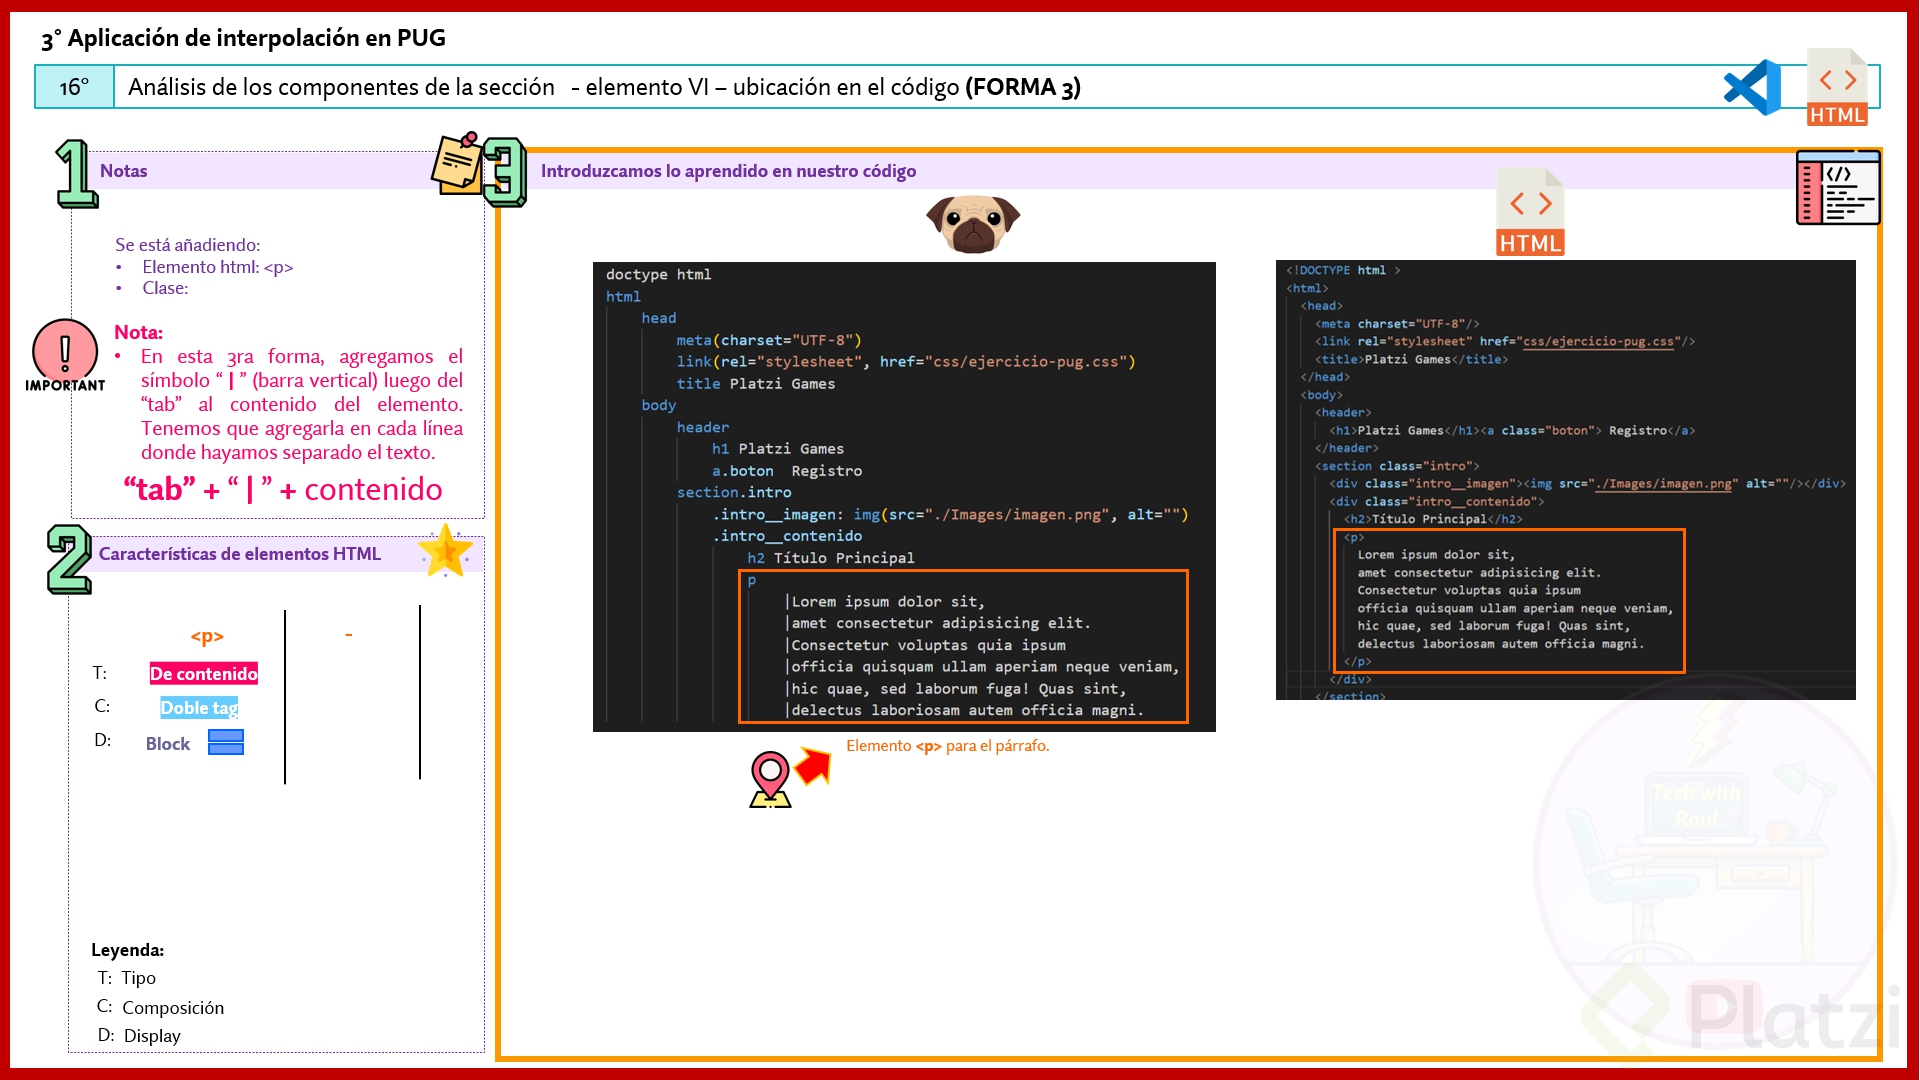Screen dimensions: 1920x1080
Task: Click the red arrow pointer icon
Action: point(814,766)
